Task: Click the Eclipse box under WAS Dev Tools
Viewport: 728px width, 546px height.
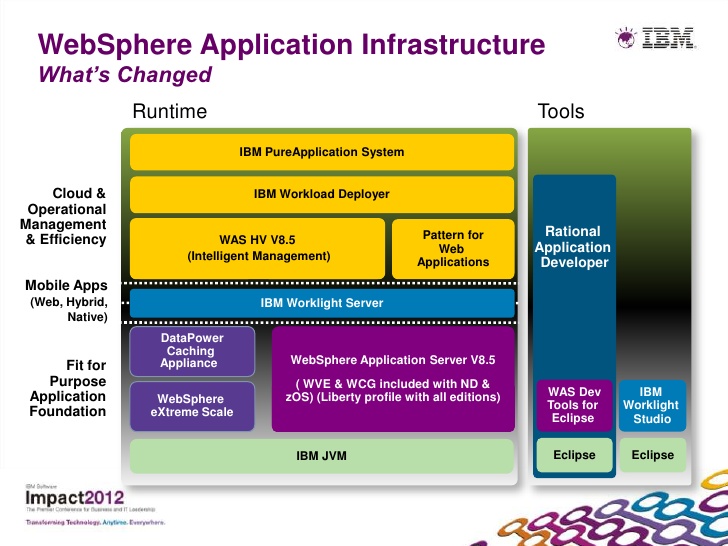Action: coord(574,455)
